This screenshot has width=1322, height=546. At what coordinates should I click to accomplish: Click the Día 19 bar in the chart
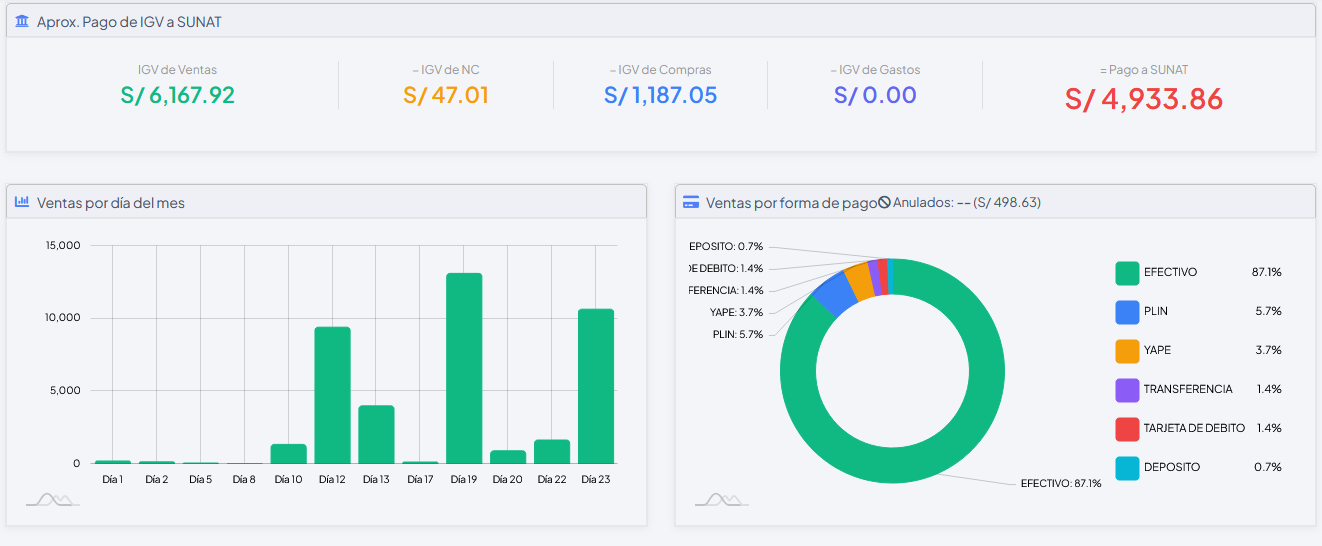(x=464, y=368)
